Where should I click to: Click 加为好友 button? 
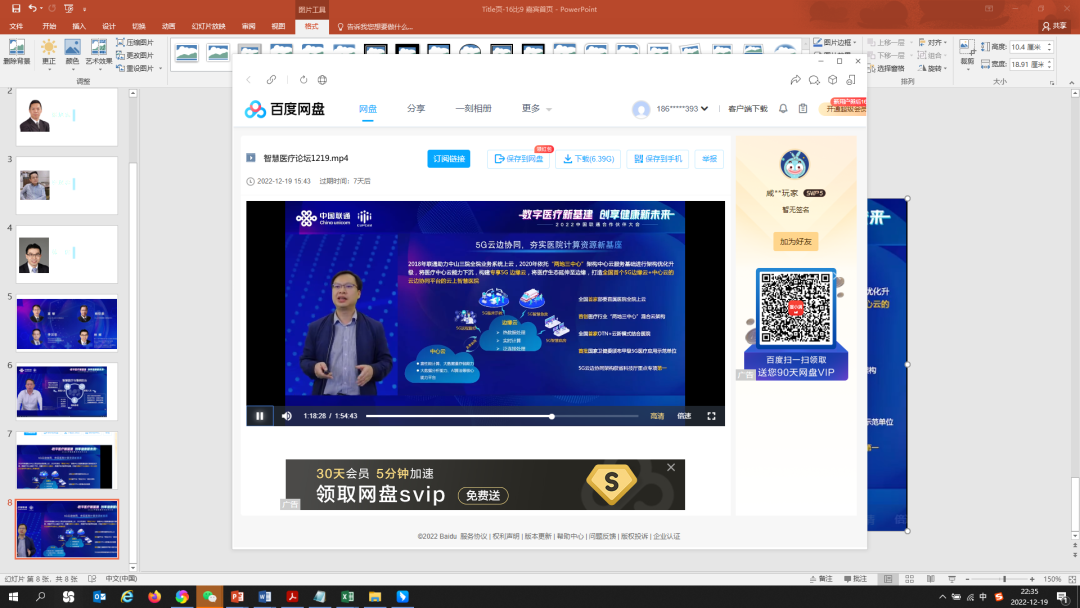click(796, 242)
